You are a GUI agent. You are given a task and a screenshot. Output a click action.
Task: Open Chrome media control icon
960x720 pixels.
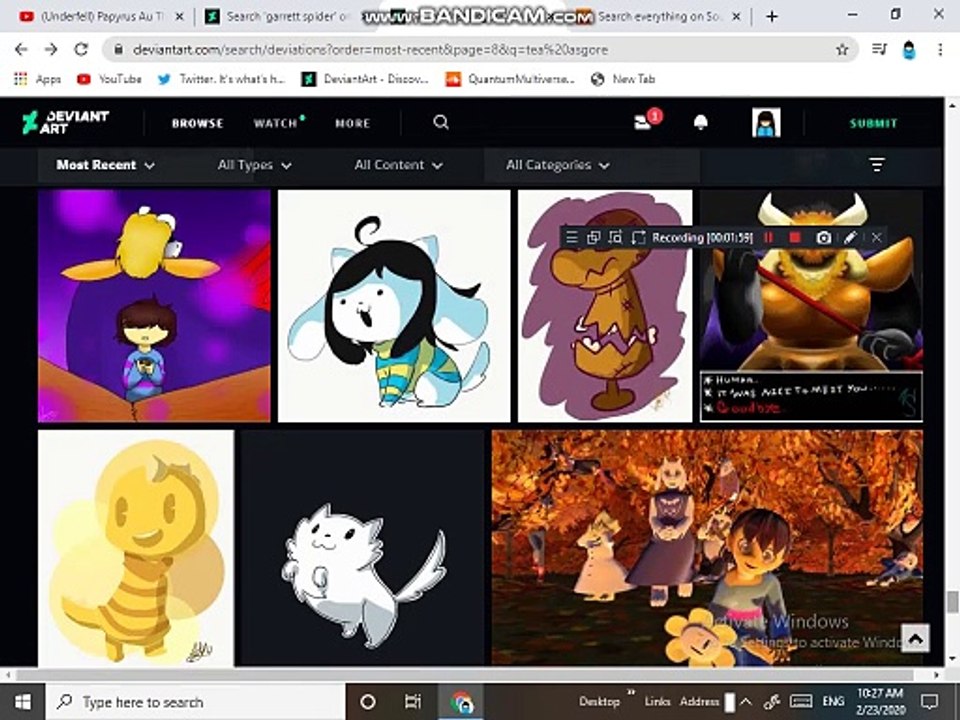click(x=879, y=49)
